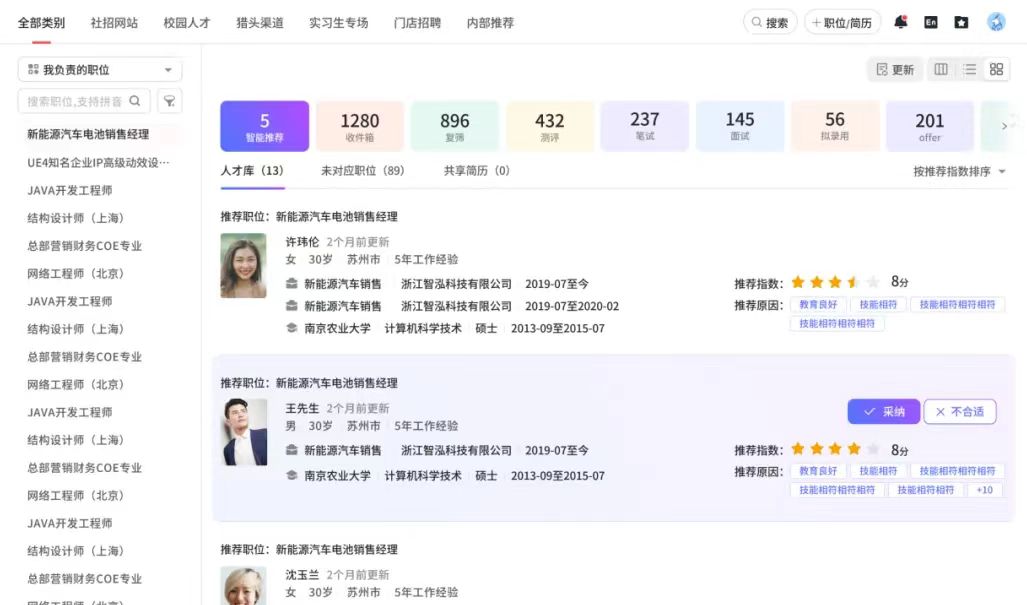Click the 更新 refresh button
Screen dimensions: 1027x605
tap(895, 69)
